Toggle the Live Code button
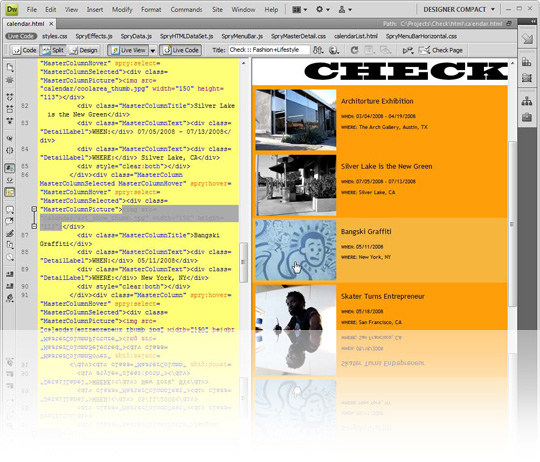Image resolution: width=540 pixels, height=462 pixels. point(181,50)
